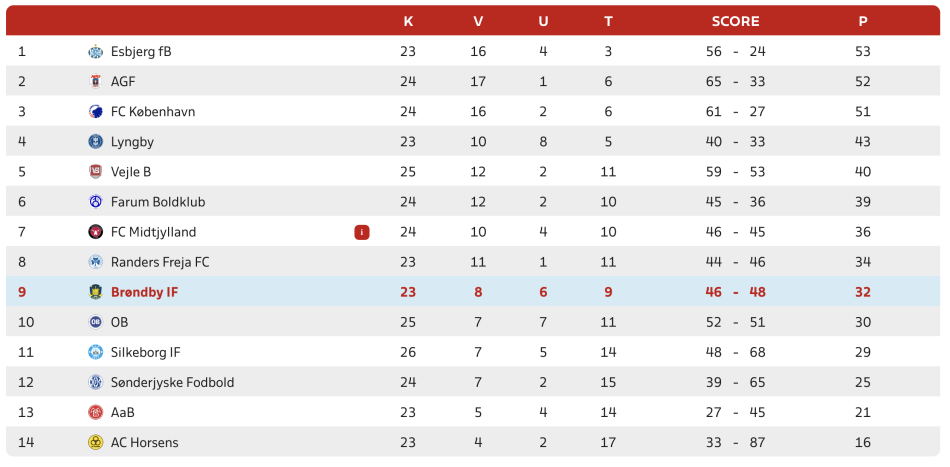This screenshot has height=467, width=950.
Task: Click the V wins column header
Action: (478, 21)
